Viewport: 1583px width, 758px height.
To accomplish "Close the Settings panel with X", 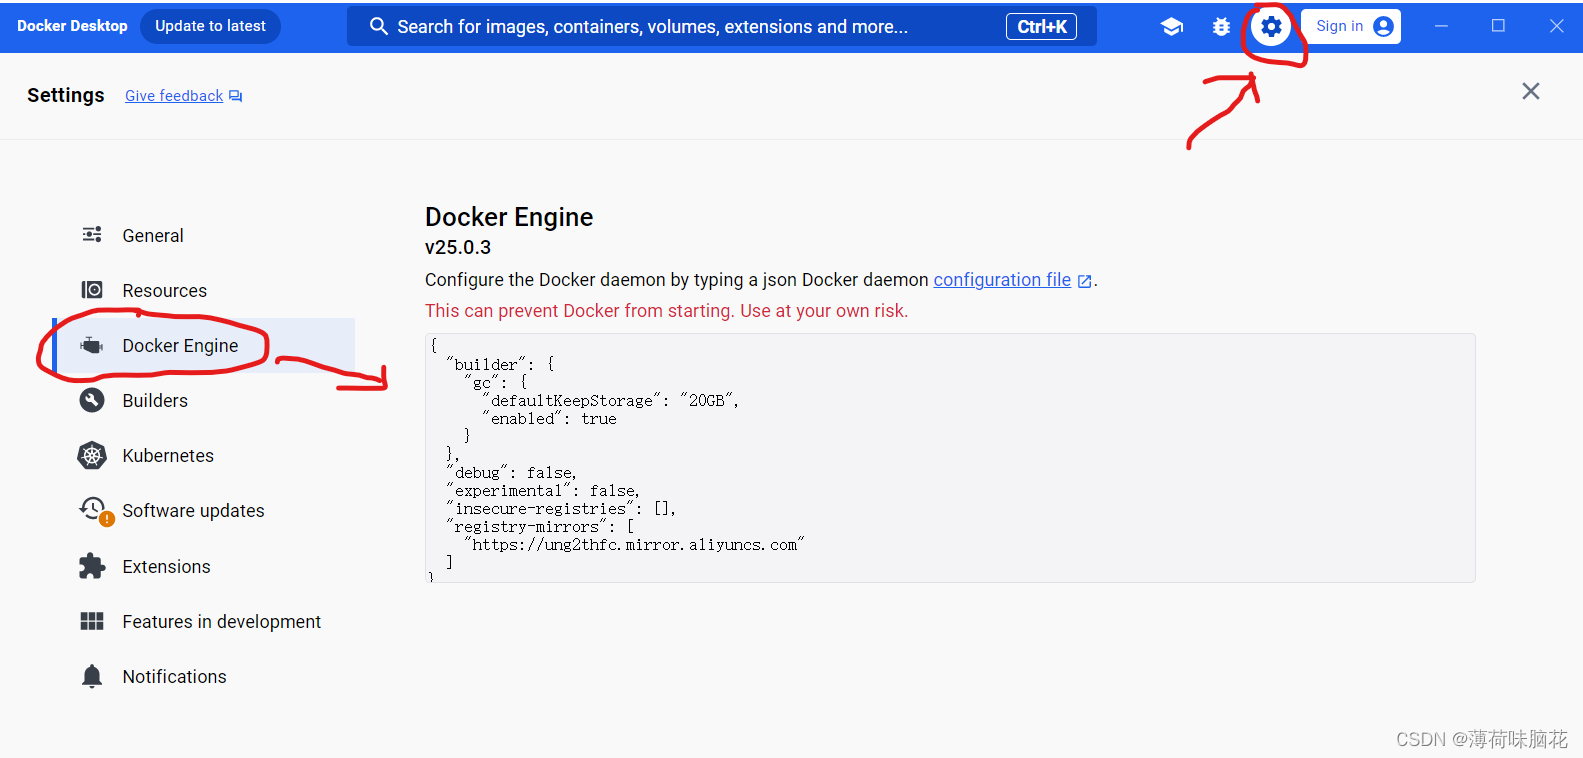I will tap(1530, 92).
